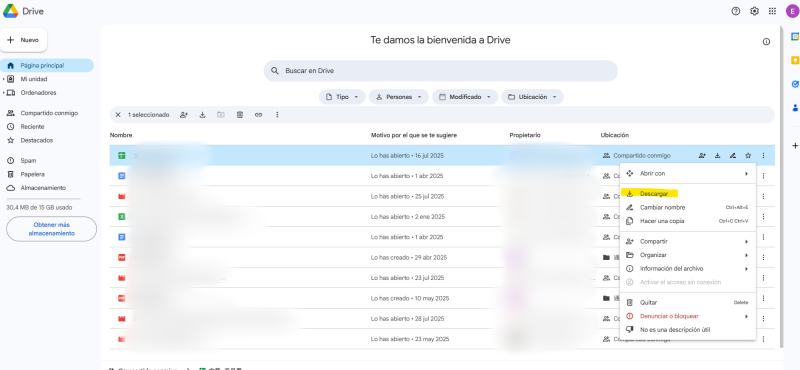The image size is (800, 370).
Task: Open the help question mark icon
Action: click(736, 11)
